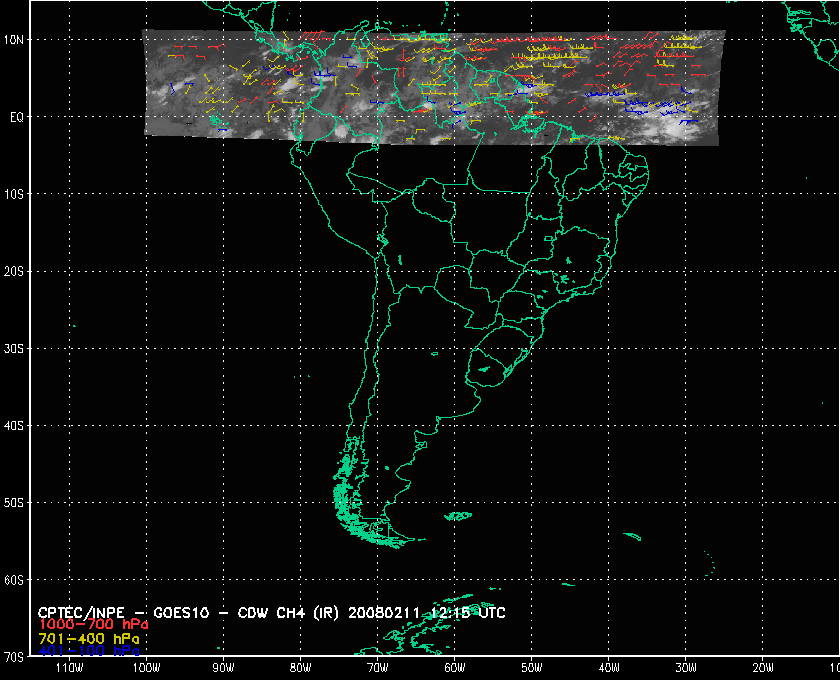Click the yellow 701-400 hPa legend entry

89,639
